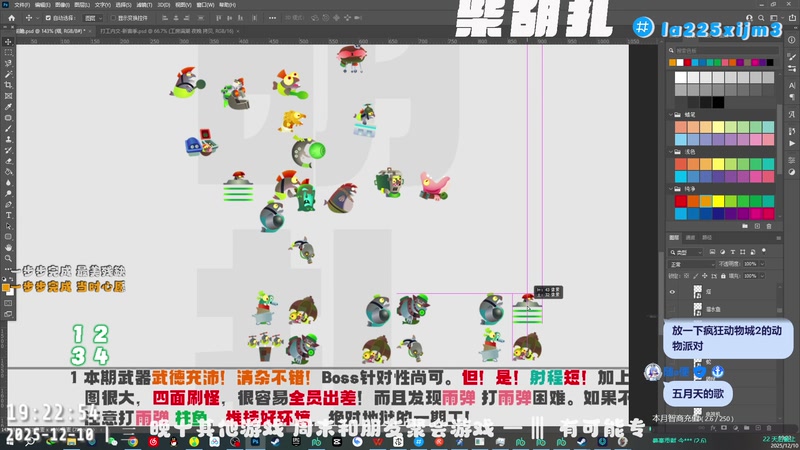Toggle lock transparent pixels

click(686, 276)
